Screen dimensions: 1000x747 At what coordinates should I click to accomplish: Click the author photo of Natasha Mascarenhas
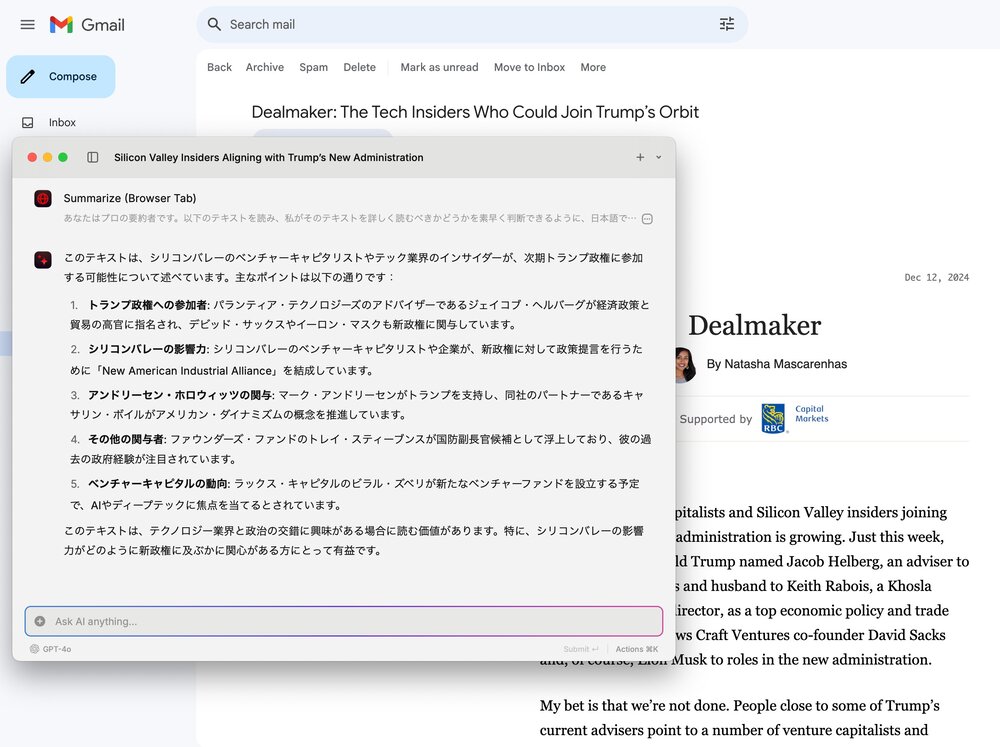coord(685,365)
